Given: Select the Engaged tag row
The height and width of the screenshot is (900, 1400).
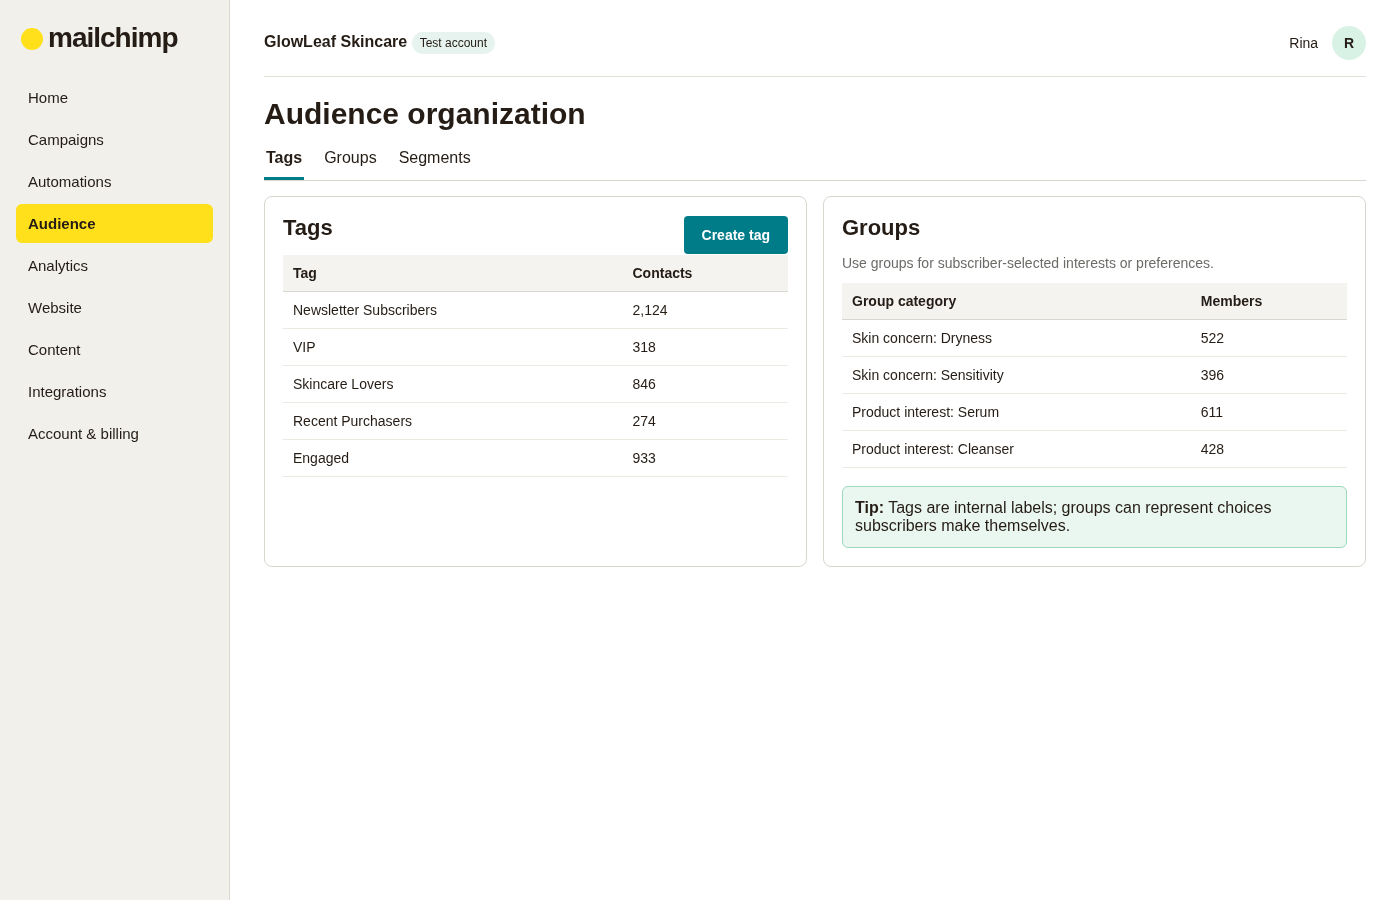Looking at the screenshot, I should click(x=535, y=458).
